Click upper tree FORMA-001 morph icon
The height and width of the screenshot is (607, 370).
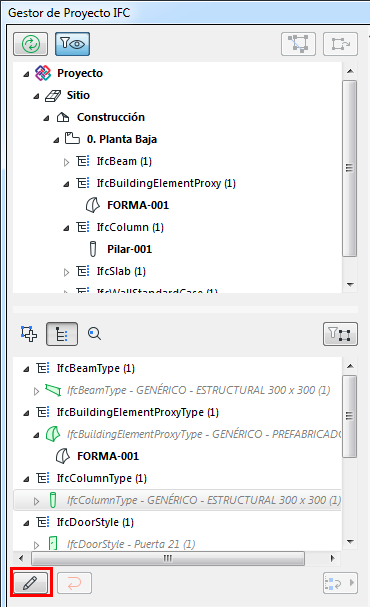92,205
